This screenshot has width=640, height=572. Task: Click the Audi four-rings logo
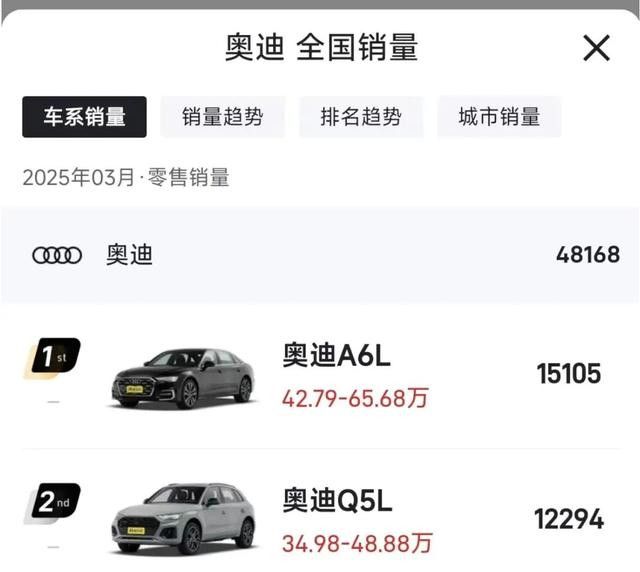tap(57, 256)
